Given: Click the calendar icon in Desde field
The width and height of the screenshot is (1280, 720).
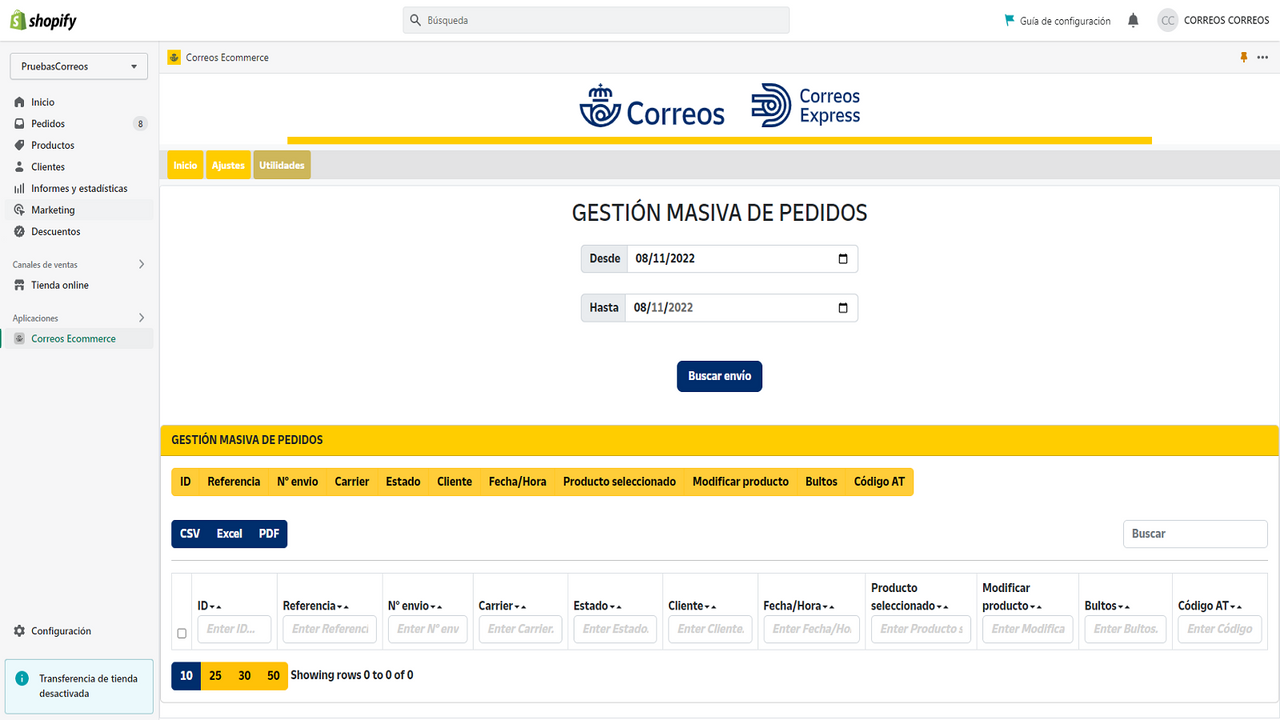Looking at the screenshot, I should point(843,258).
